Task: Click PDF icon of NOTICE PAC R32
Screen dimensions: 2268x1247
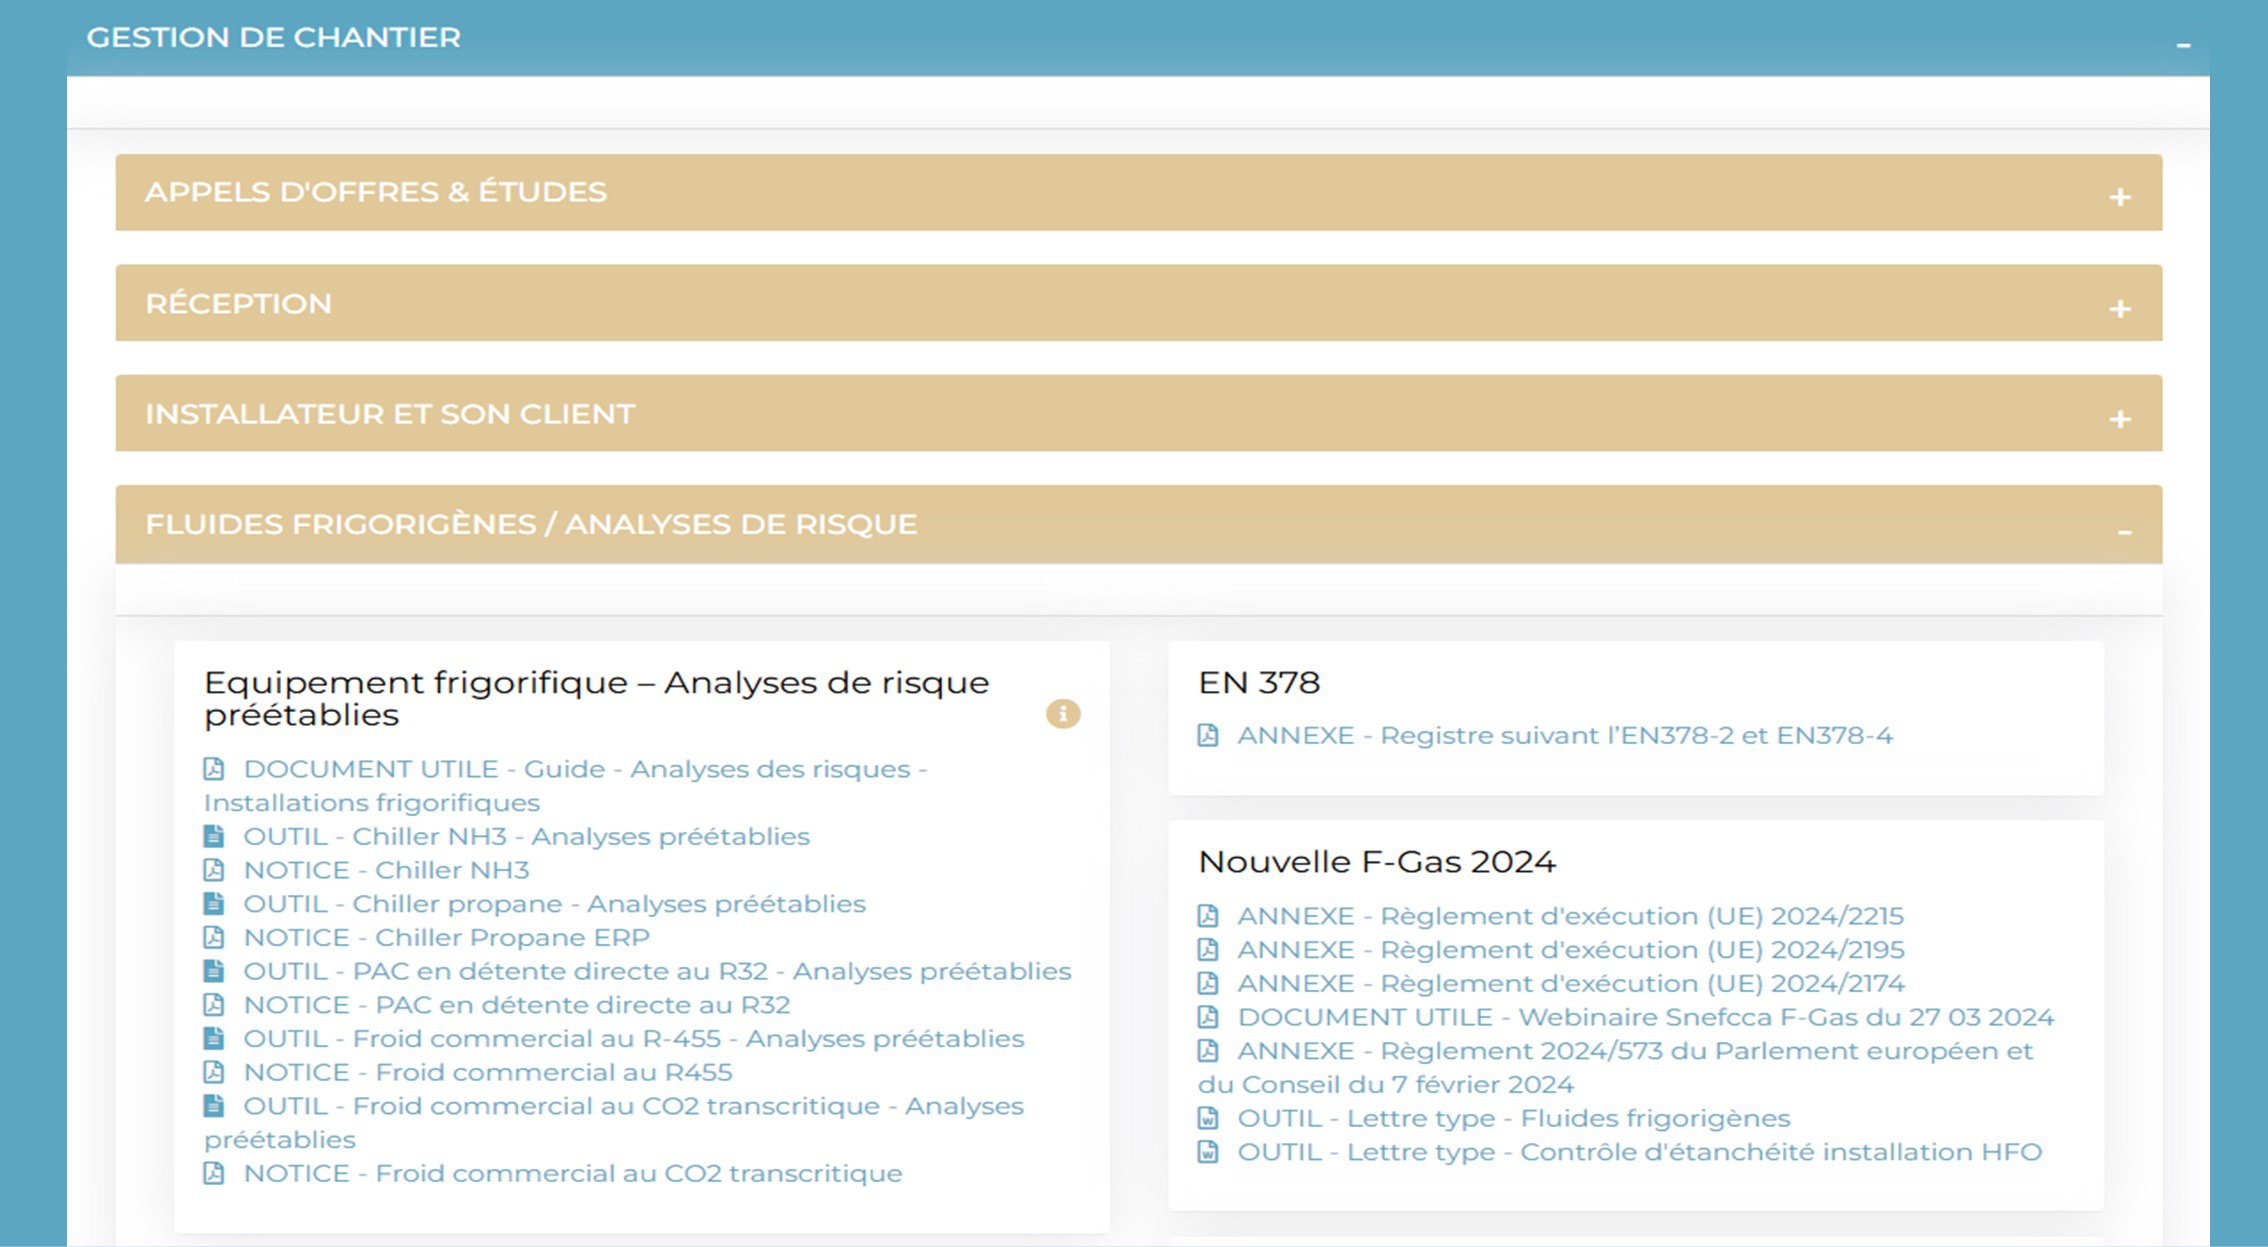Action: [x=213, y=1004]
